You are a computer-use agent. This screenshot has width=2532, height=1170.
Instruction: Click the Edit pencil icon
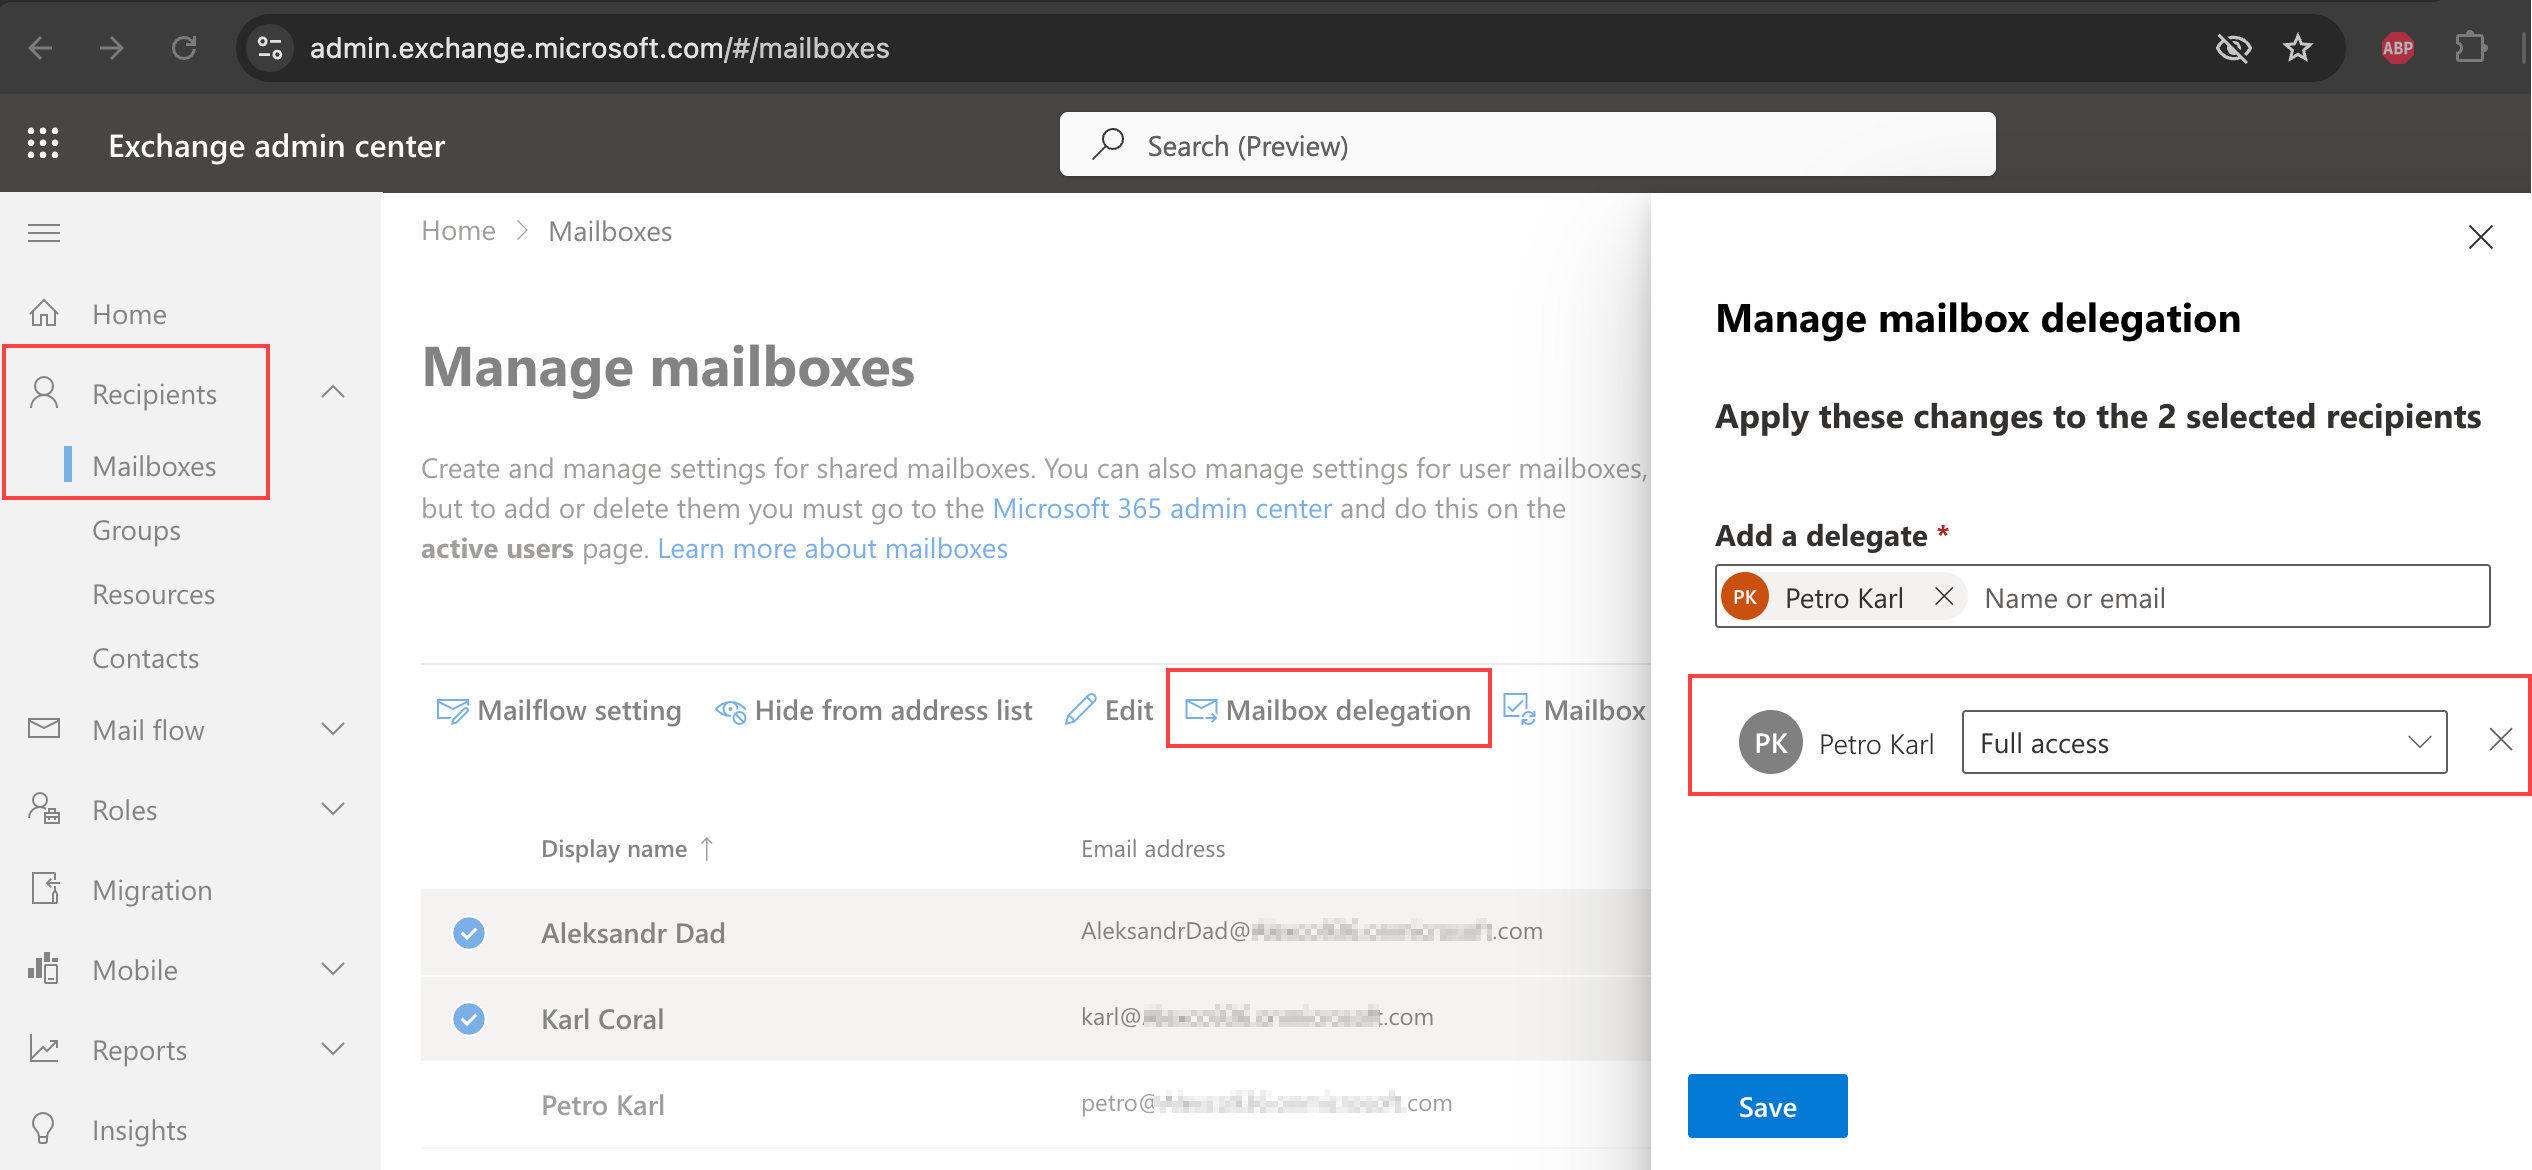pos(1081,710)
